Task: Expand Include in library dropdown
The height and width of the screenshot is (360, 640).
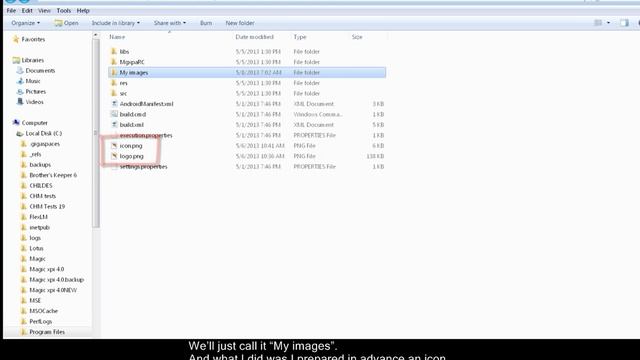Action: (116, 23)
